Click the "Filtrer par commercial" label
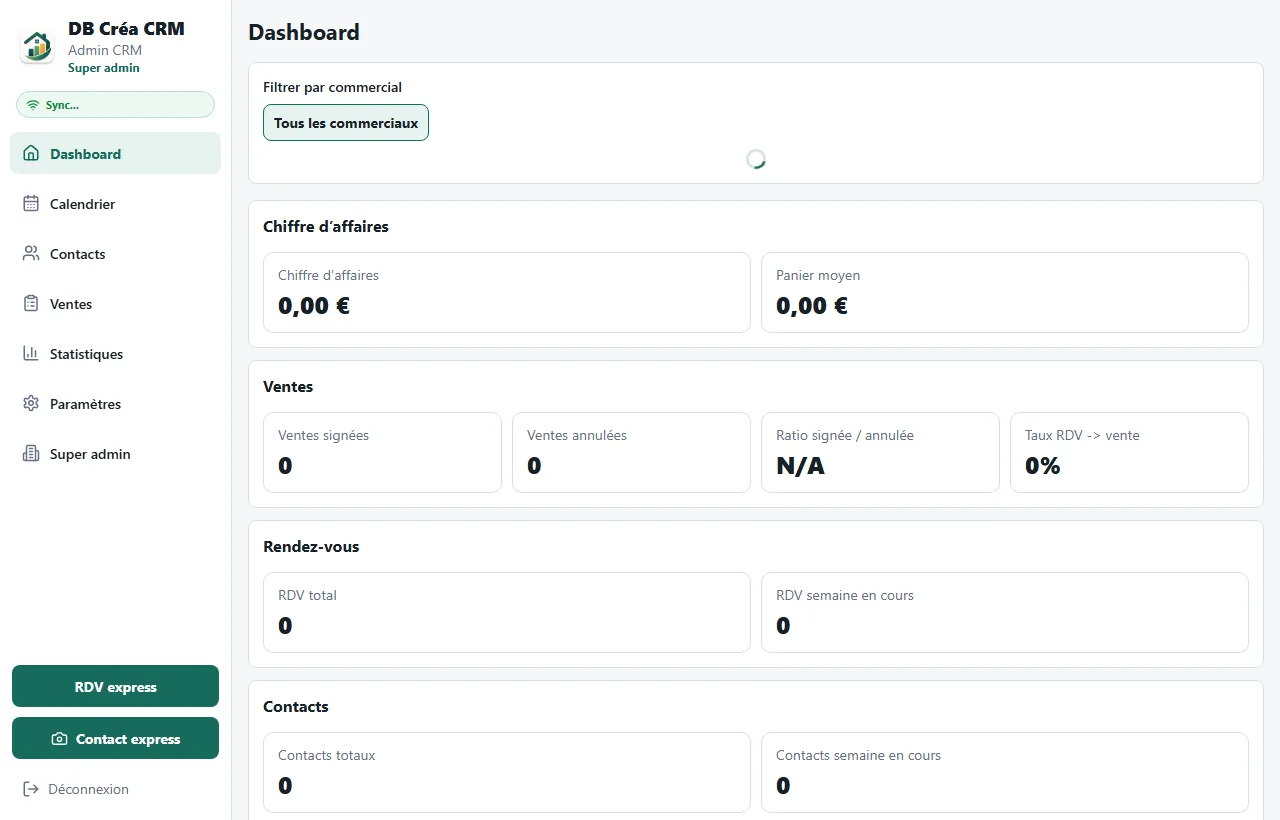 [x=333, y=87]
